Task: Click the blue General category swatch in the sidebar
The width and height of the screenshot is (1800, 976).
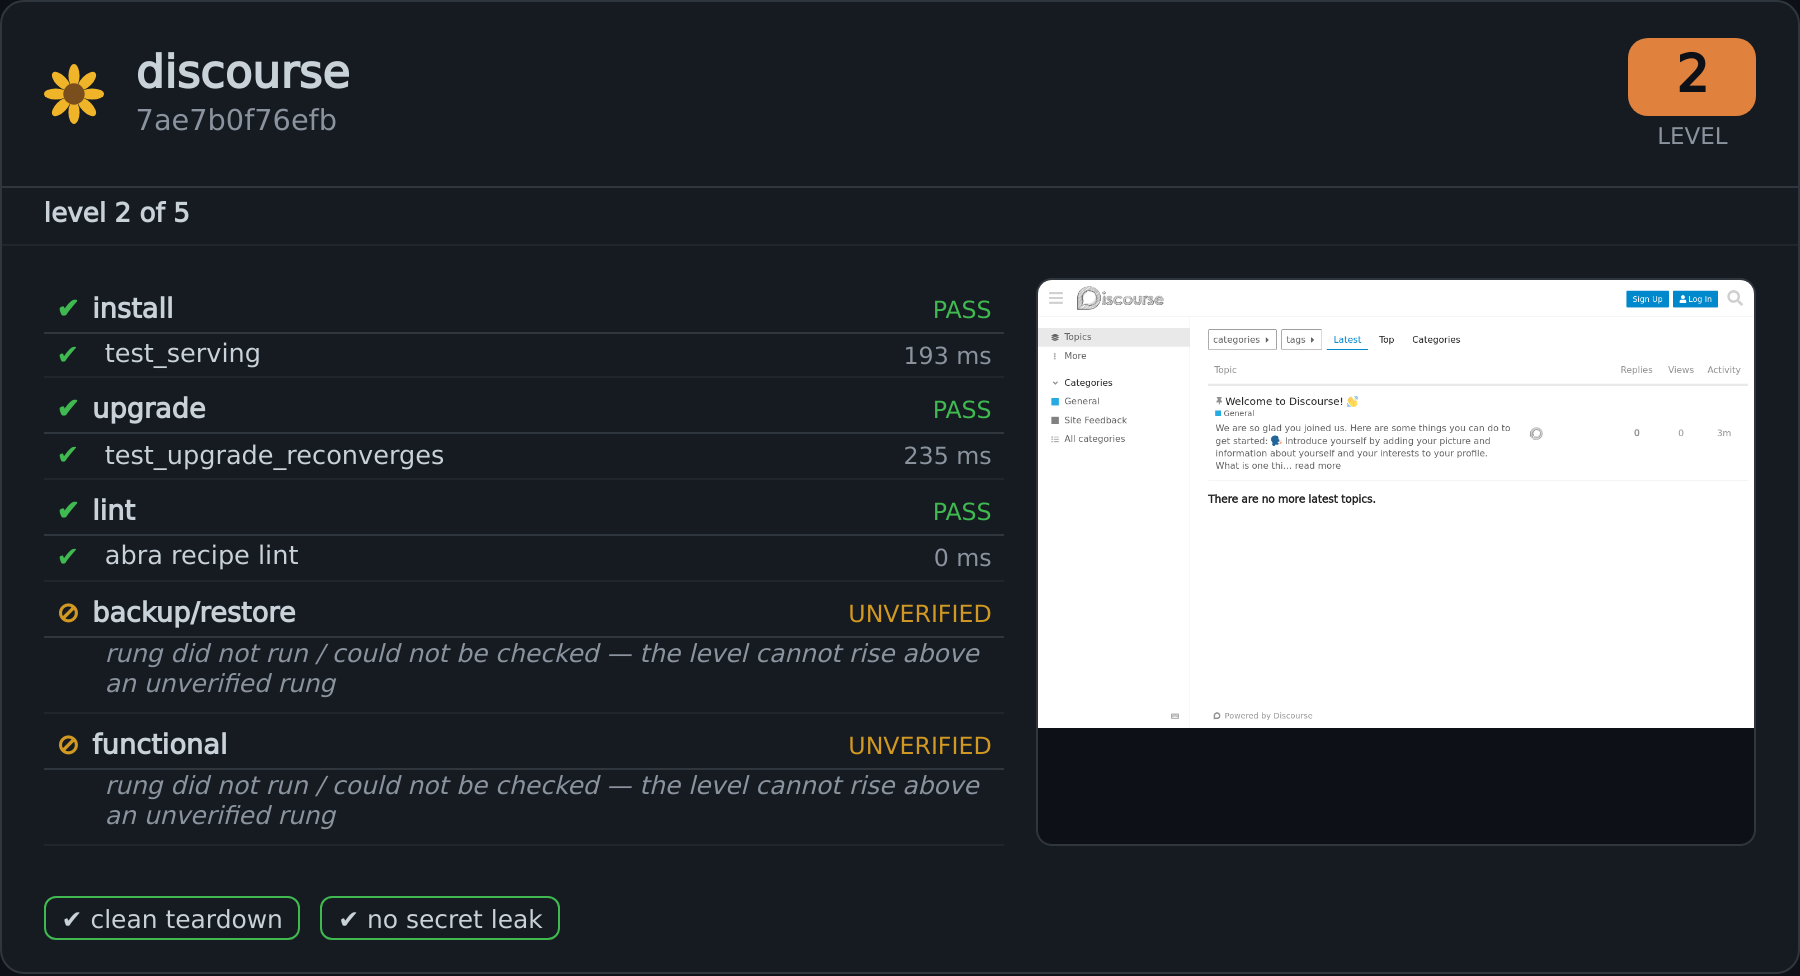Action: (x=1055, y=402)
